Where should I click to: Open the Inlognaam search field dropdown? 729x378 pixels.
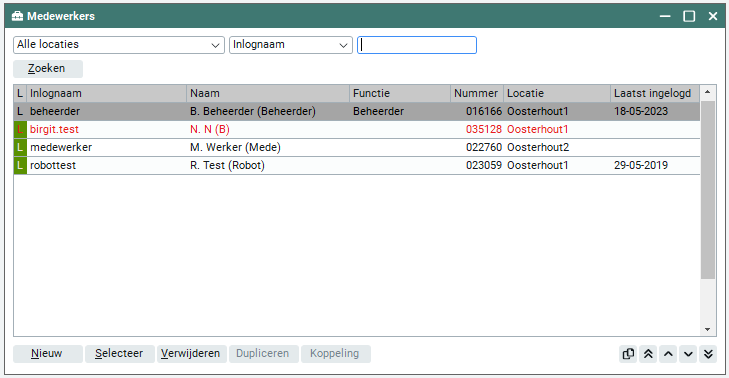tap(291, 45)
